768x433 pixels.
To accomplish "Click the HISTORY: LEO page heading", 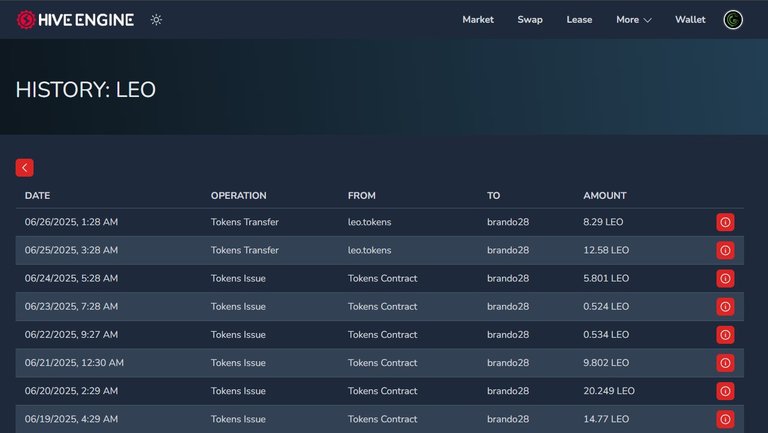I will coord(86,90).
